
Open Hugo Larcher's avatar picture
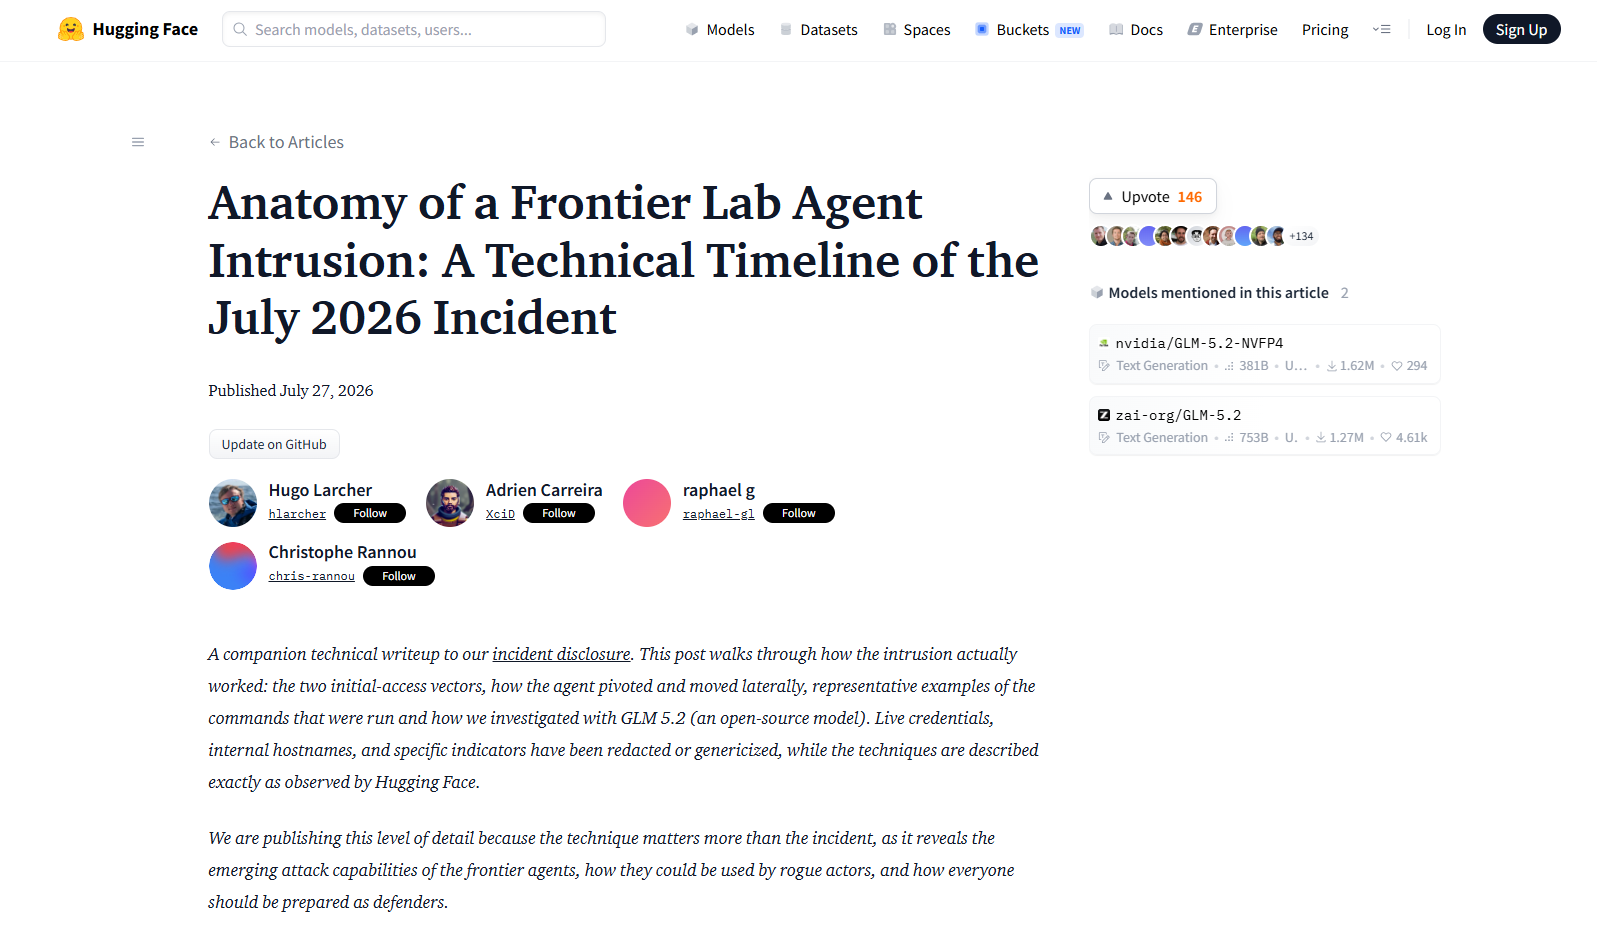click(232, 502)
